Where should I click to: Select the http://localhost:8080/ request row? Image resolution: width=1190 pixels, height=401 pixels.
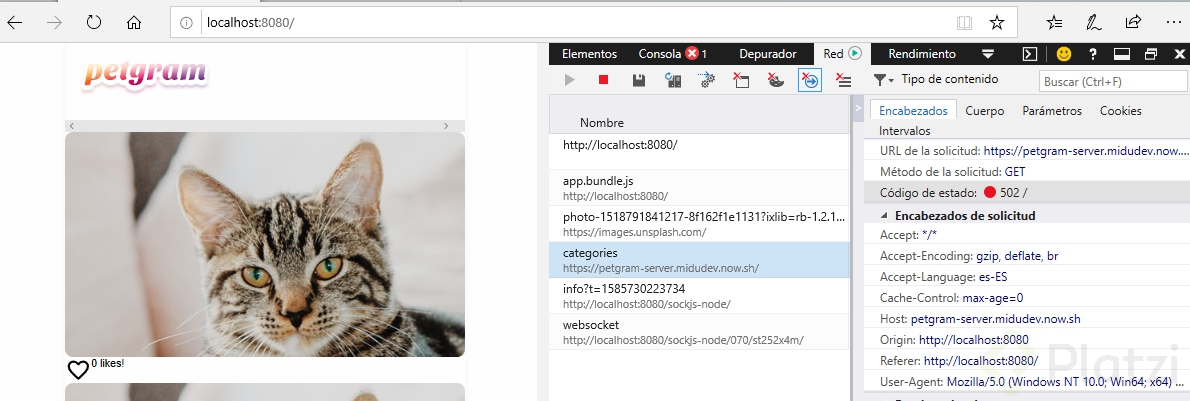pyautogui.click(x=700, y=152)
